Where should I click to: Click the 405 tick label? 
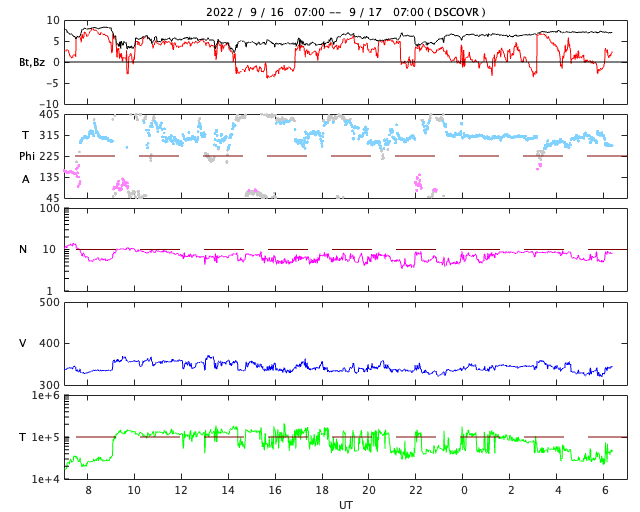[x=49, y=114]
